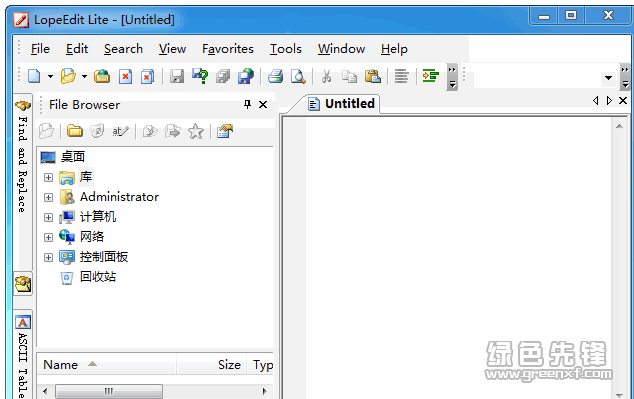
Task: Sort the file list by Name column
Action: tap(106, 365)
